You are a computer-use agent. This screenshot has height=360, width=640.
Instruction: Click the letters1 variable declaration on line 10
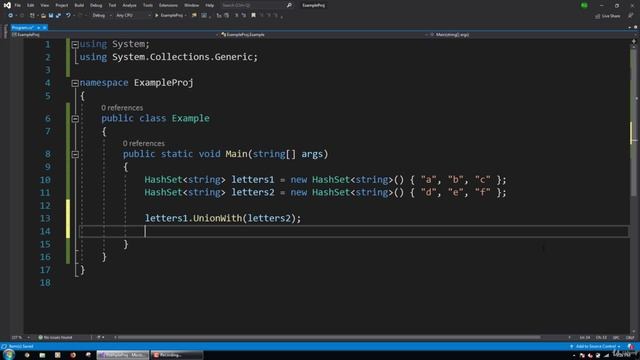pos(253,180)
